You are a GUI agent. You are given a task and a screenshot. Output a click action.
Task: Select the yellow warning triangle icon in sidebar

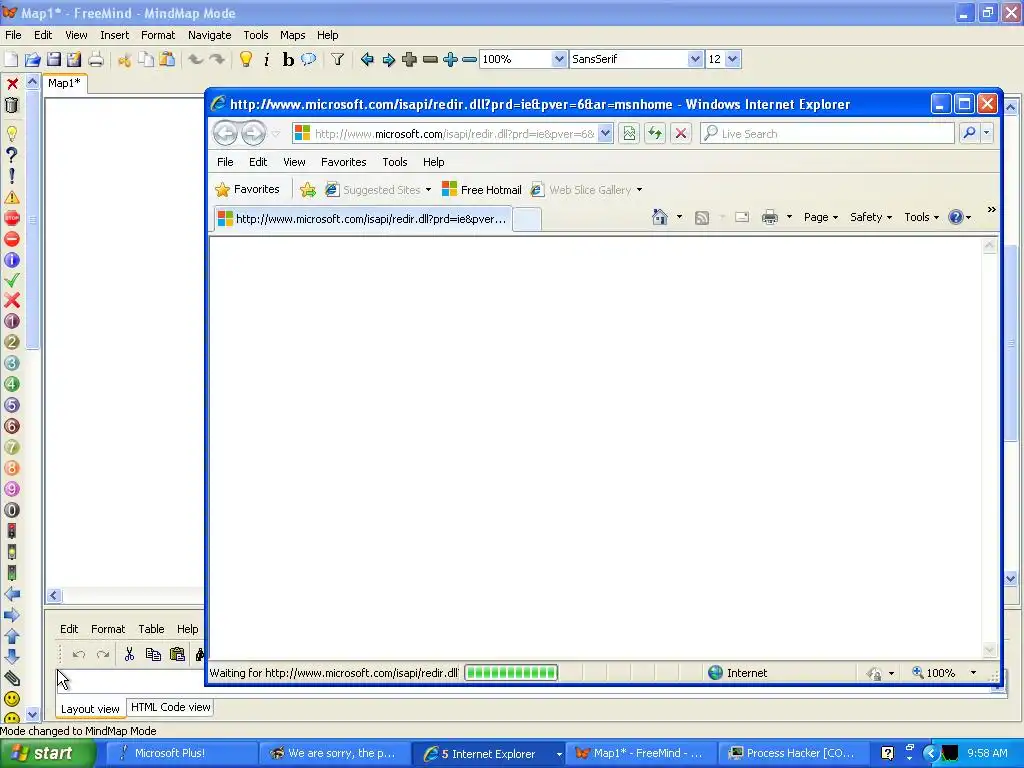click(x=12, y=197)
